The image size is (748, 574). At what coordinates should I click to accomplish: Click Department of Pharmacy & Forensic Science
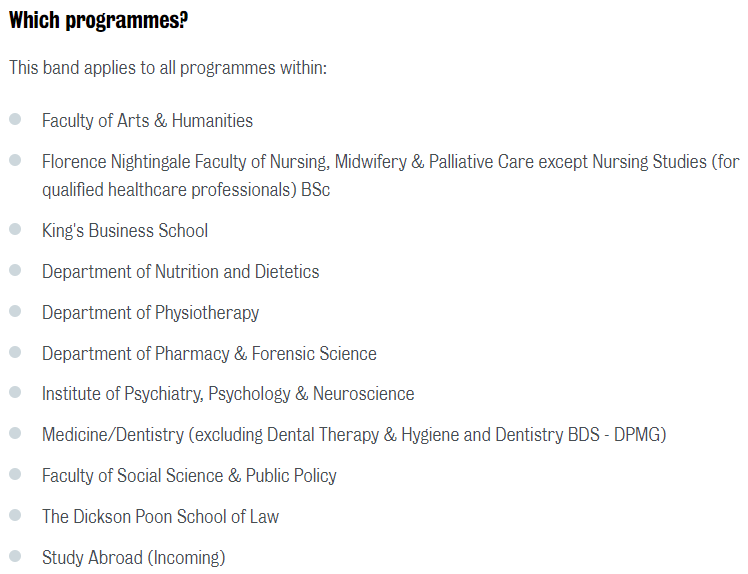click(x=209, y=354)
